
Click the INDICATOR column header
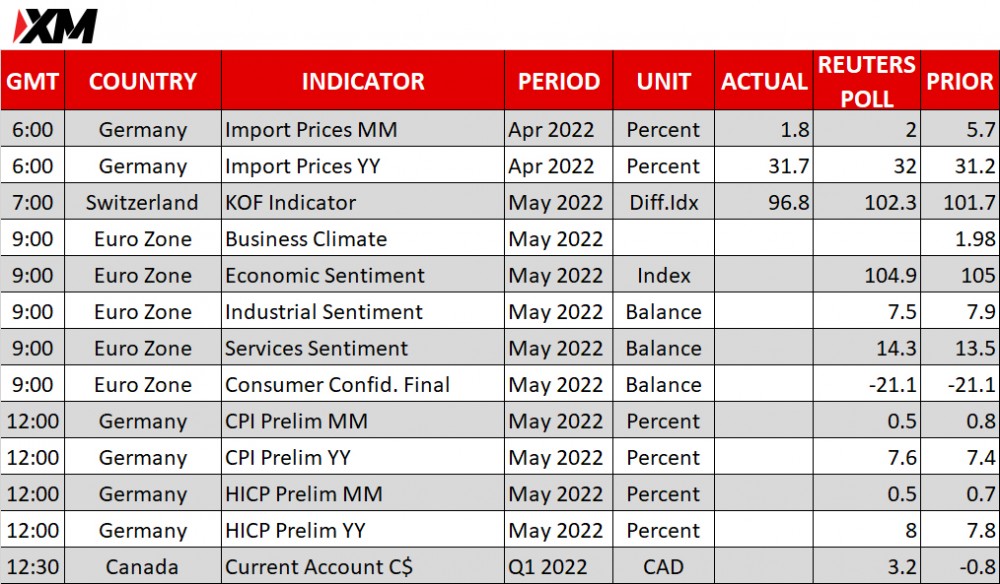pos(363,80)
